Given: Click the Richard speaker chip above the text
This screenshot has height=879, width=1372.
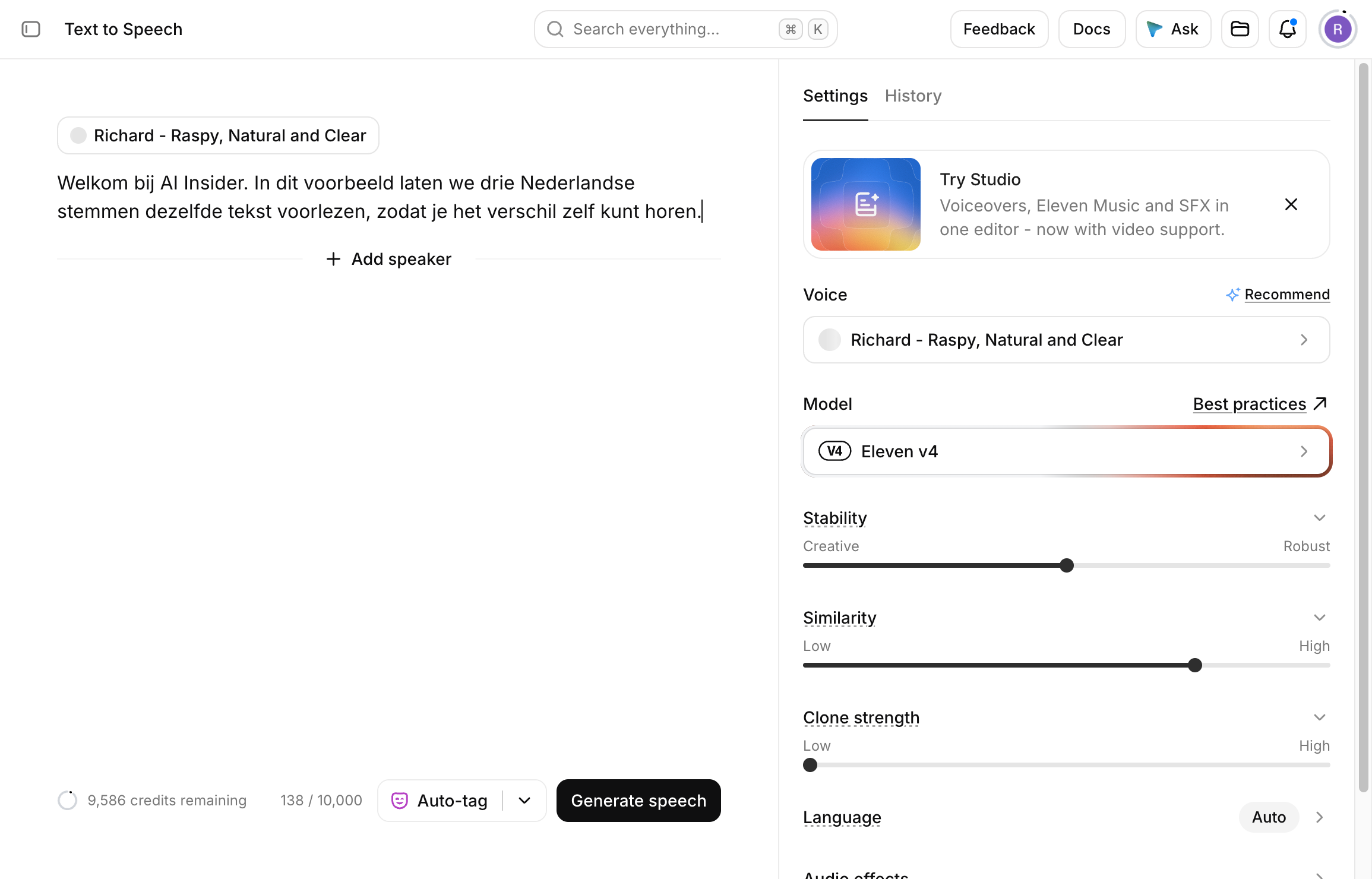Looking at the screenshot, I should pyautogui.click(x=218, y=136).
